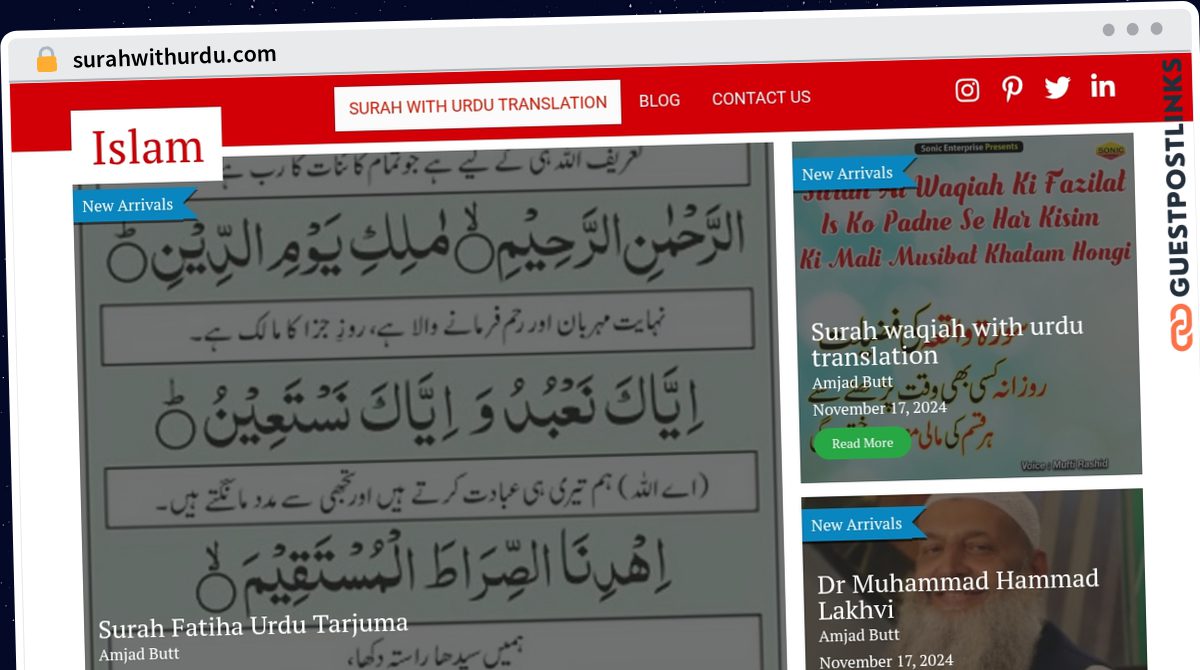This screenshot has width=1200, height=670.
Task: Open the Pinterest social icon
Action: 1012,89
